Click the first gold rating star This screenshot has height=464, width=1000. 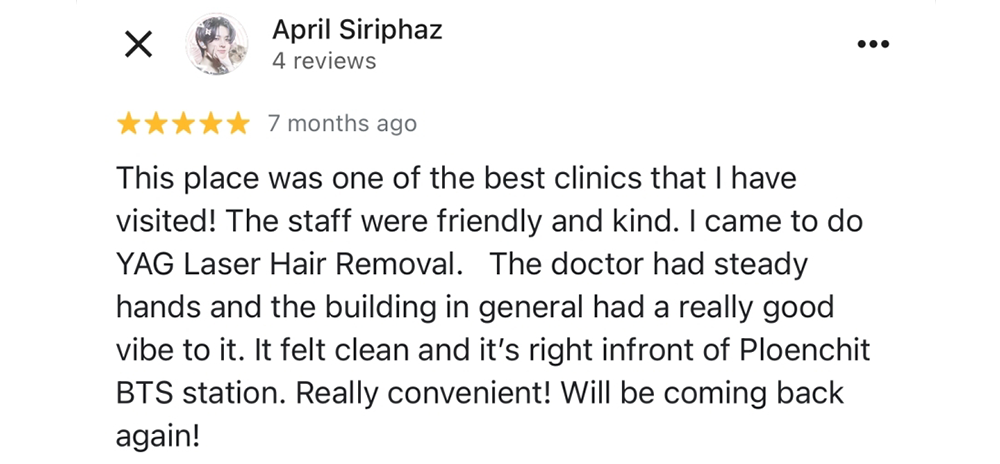129,124
